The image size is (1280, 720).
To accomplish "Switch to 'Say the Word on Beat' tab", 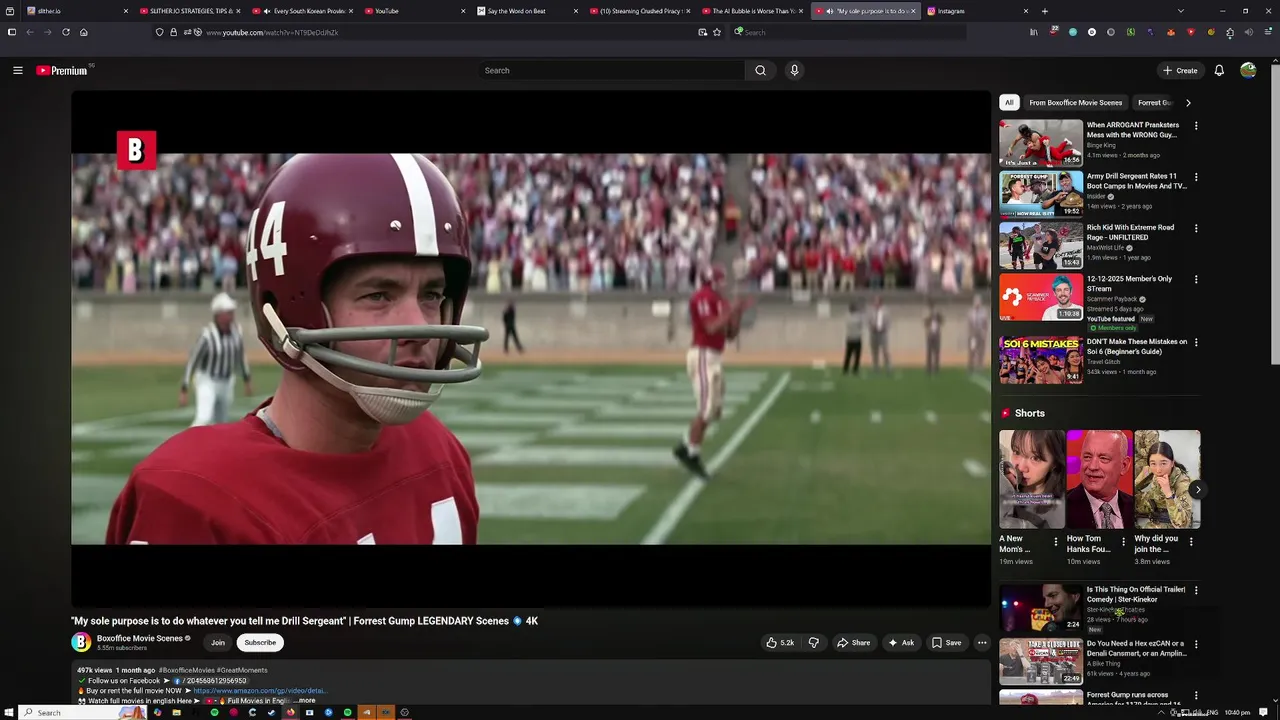I will point(528,11).
